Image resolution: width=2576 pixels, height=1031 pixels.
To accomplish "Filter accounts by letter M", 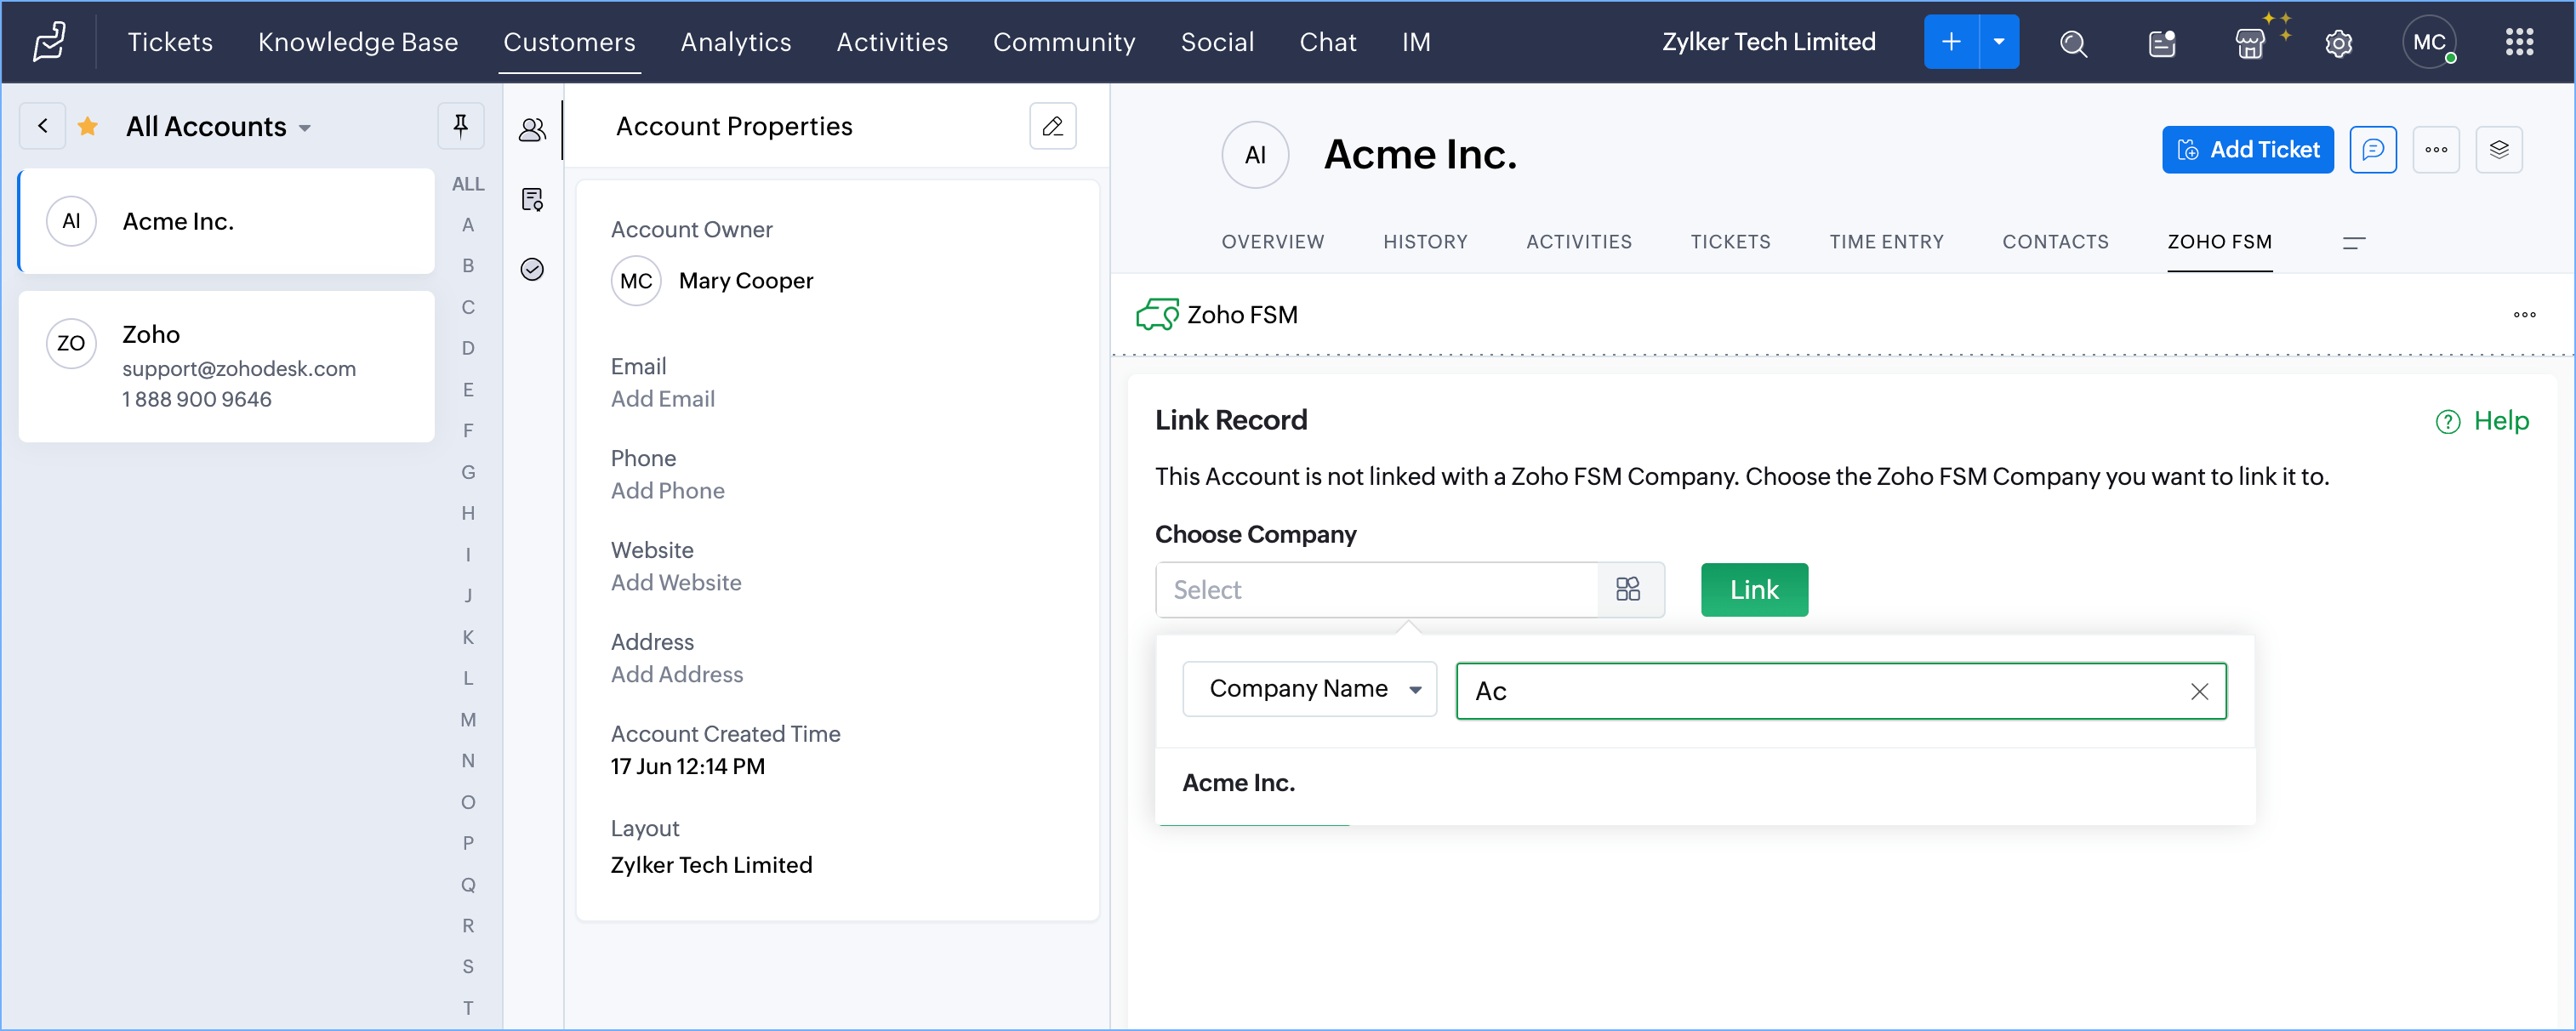I will (x=468, y=720).
